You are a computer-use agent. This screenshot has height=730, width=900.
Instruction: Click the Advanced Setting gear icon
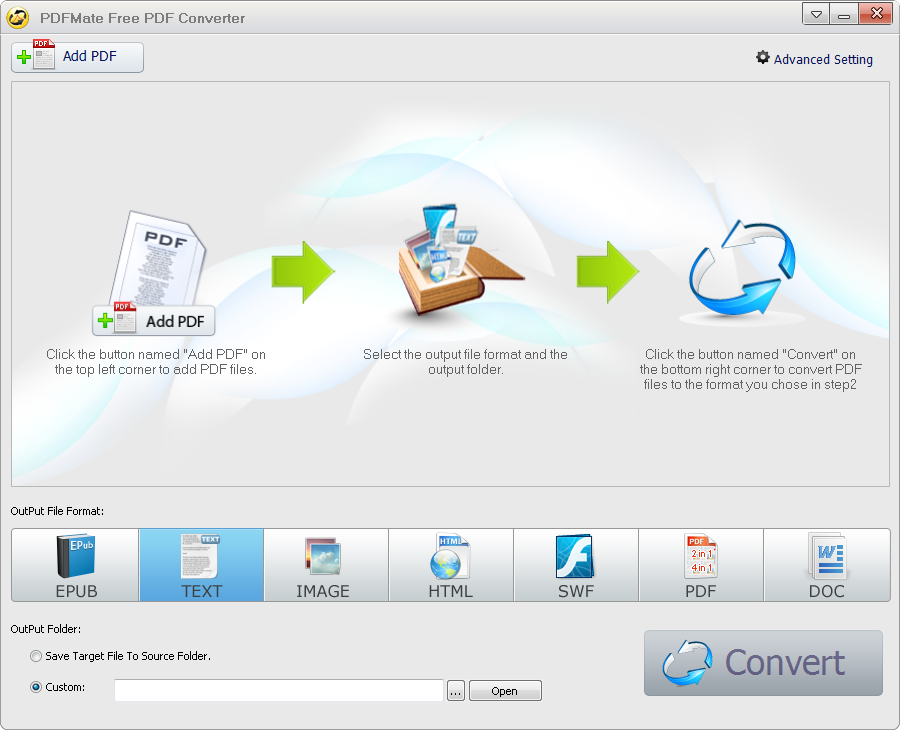pos(762,57)
